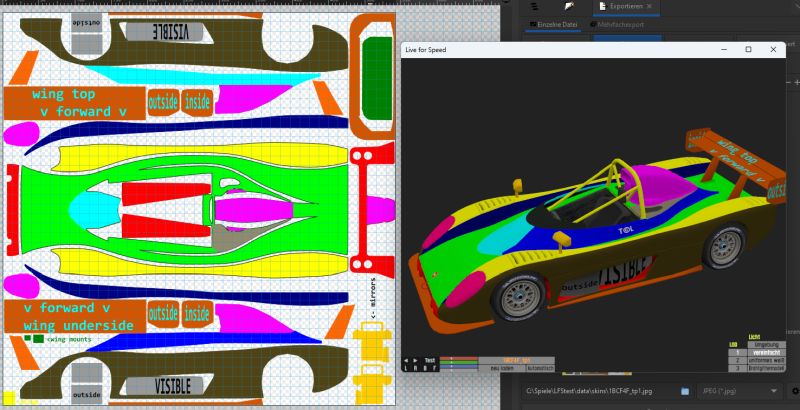The image size is (800, 410).
Task: Toggle the Automatisch reload button
Action: pos(540,368)
